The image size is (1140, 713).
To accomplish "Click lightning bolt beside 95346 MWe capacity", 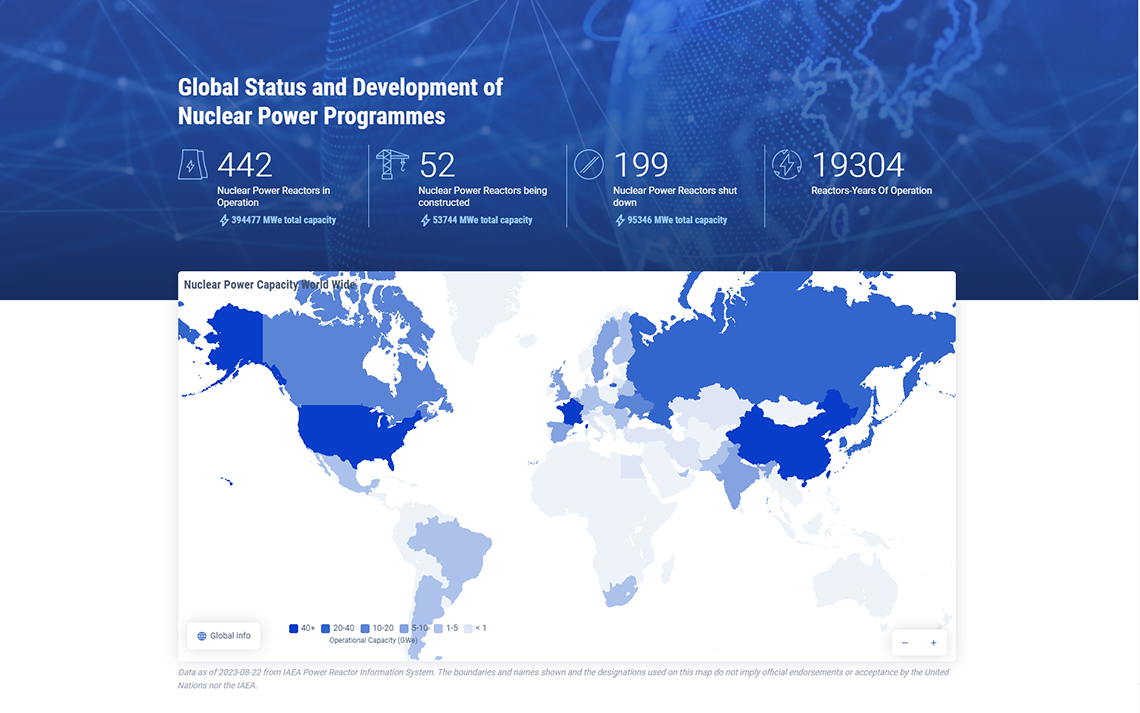I will [x=620, y=220].
